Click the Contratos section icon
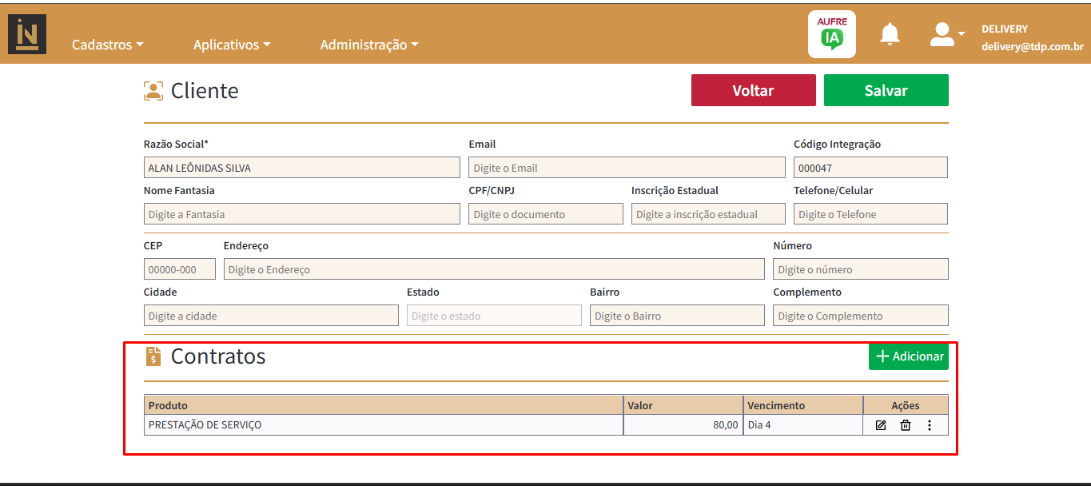Screen dimensions: 1091x487 pos(153,356)
